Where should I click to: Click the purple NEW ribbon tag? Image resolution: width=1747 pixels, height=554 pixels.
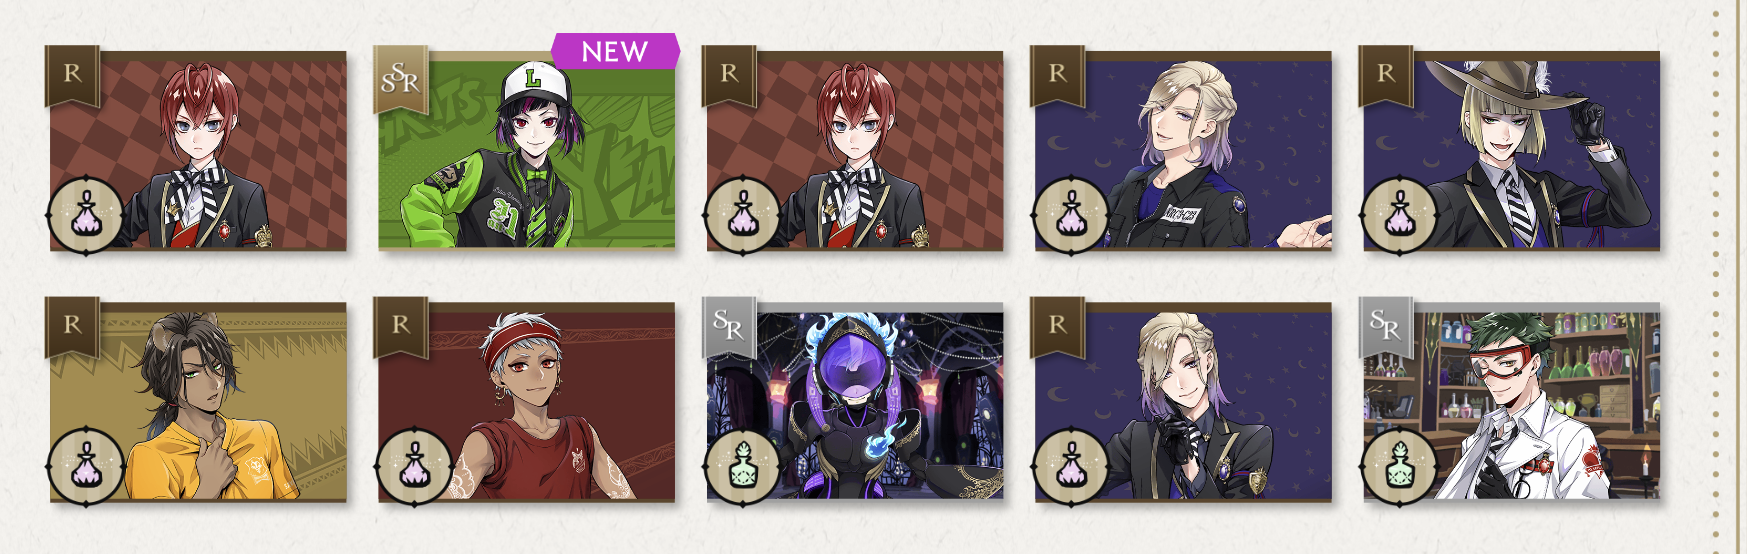[x=615, y=51]
